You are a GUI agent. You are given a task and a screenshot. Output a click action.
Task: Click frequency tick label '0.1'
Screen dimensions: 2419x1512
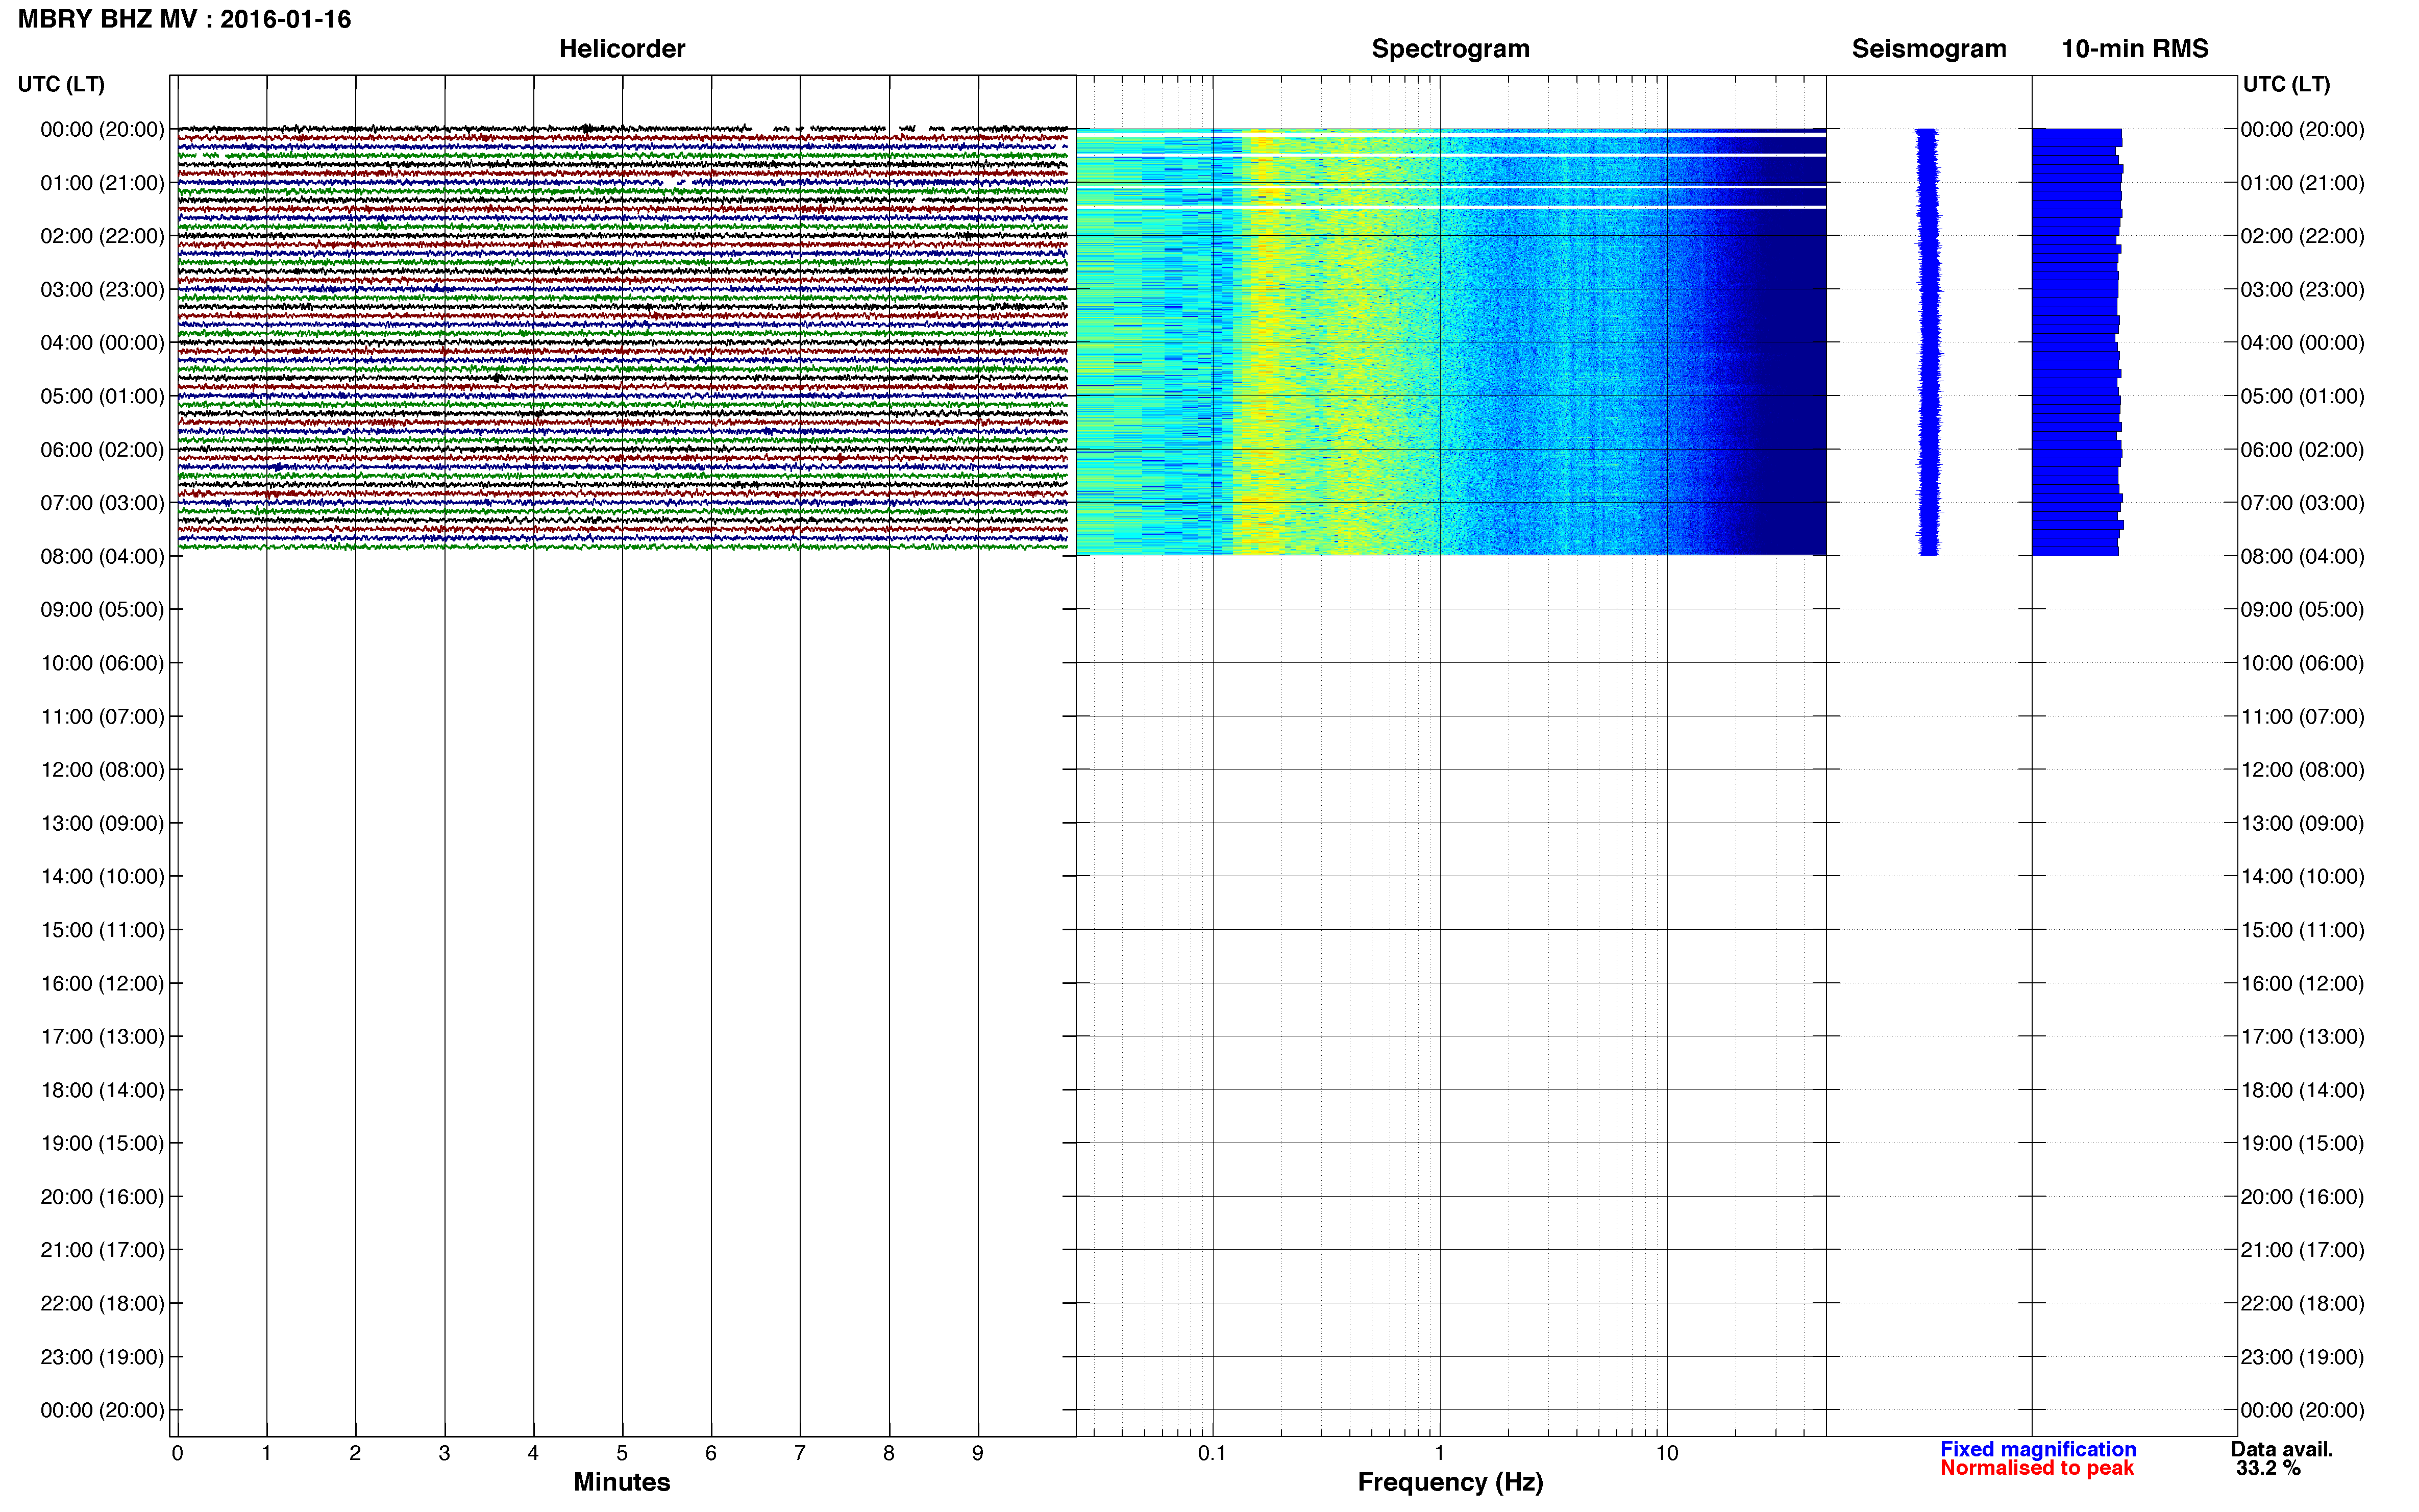click(x=1212, y=1454)
